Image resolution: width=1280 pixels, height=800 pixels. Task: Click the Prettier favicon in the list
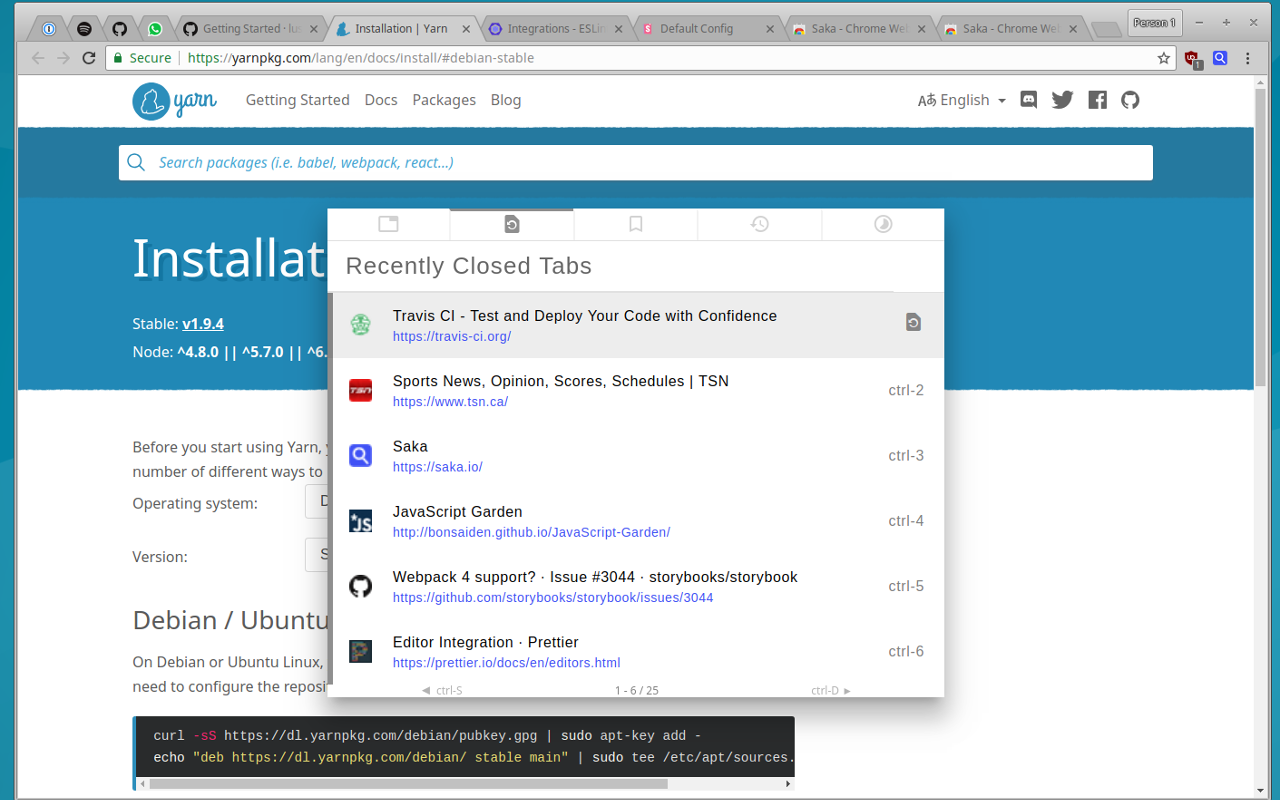pos(360,651)
